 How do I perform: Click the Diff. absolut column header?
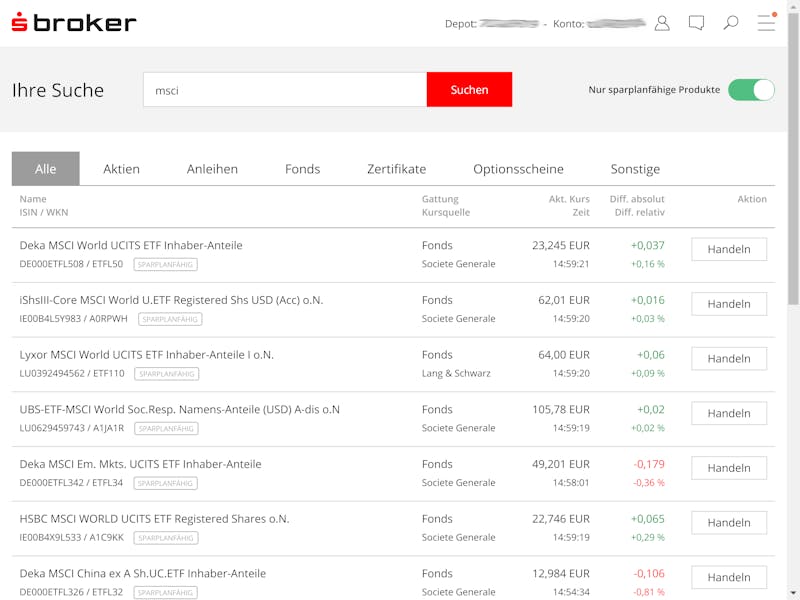(637, 199)
